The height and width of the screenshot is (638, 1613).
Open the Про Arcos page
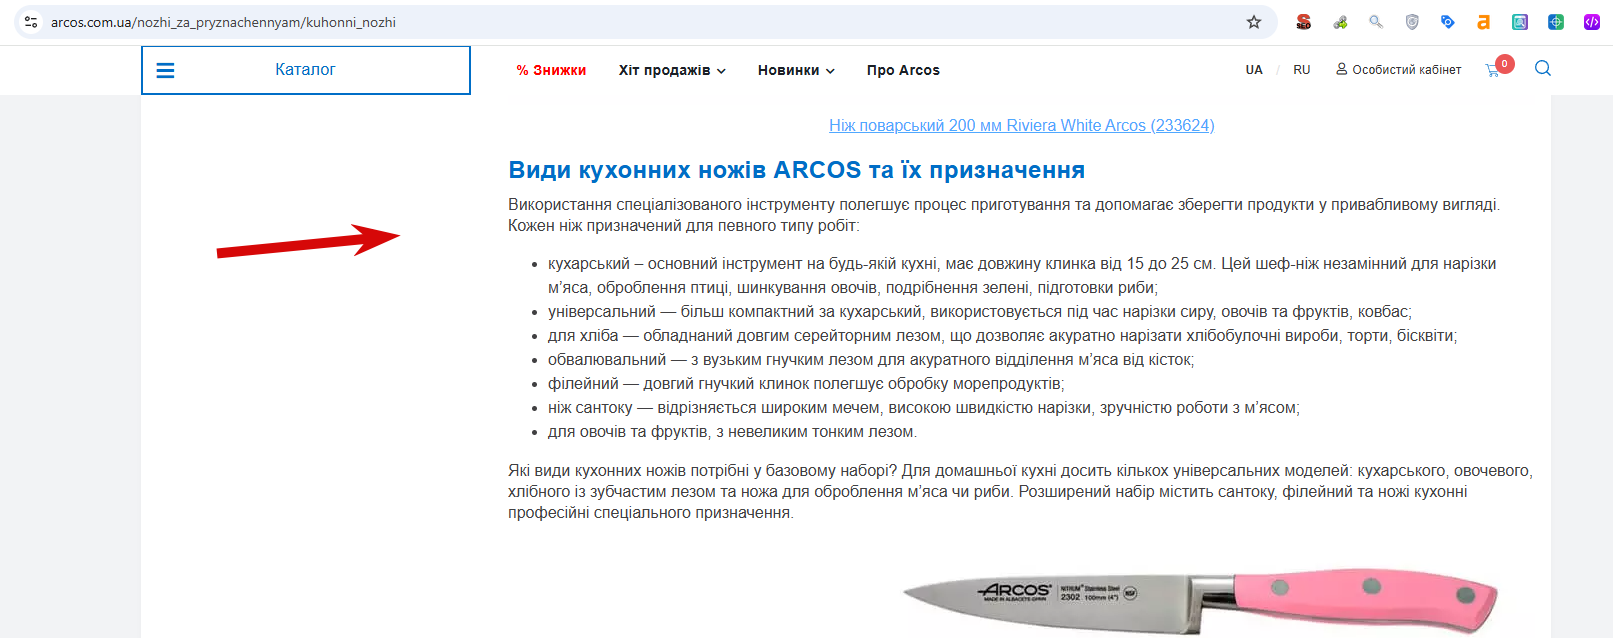pyautogui.click(x=903, y=70)
